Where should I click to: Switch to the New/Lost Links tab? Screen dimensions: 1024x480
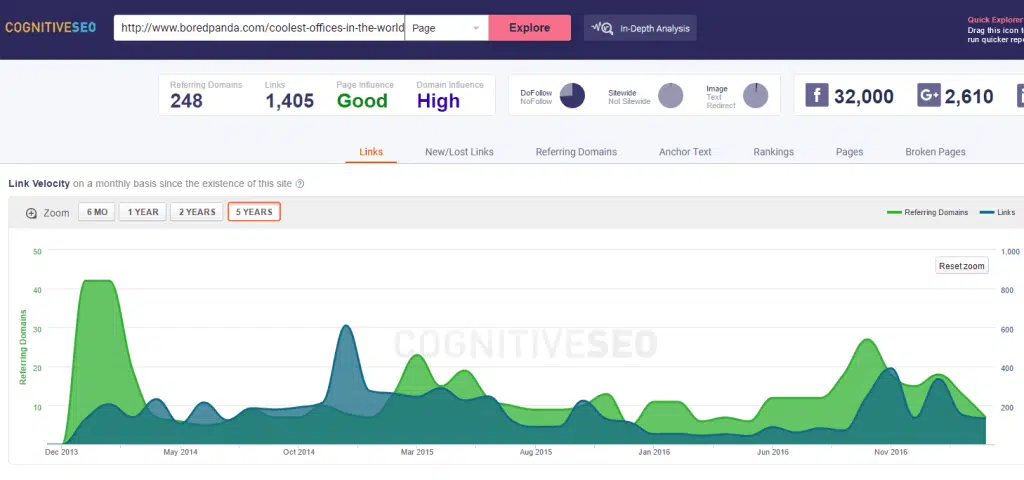[459, 152]
